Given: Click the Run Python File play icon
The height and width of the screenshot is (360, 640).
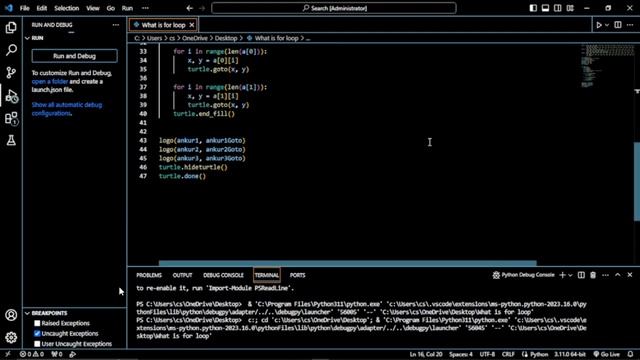Looking at the screenshot, I should tap(599, 25).
